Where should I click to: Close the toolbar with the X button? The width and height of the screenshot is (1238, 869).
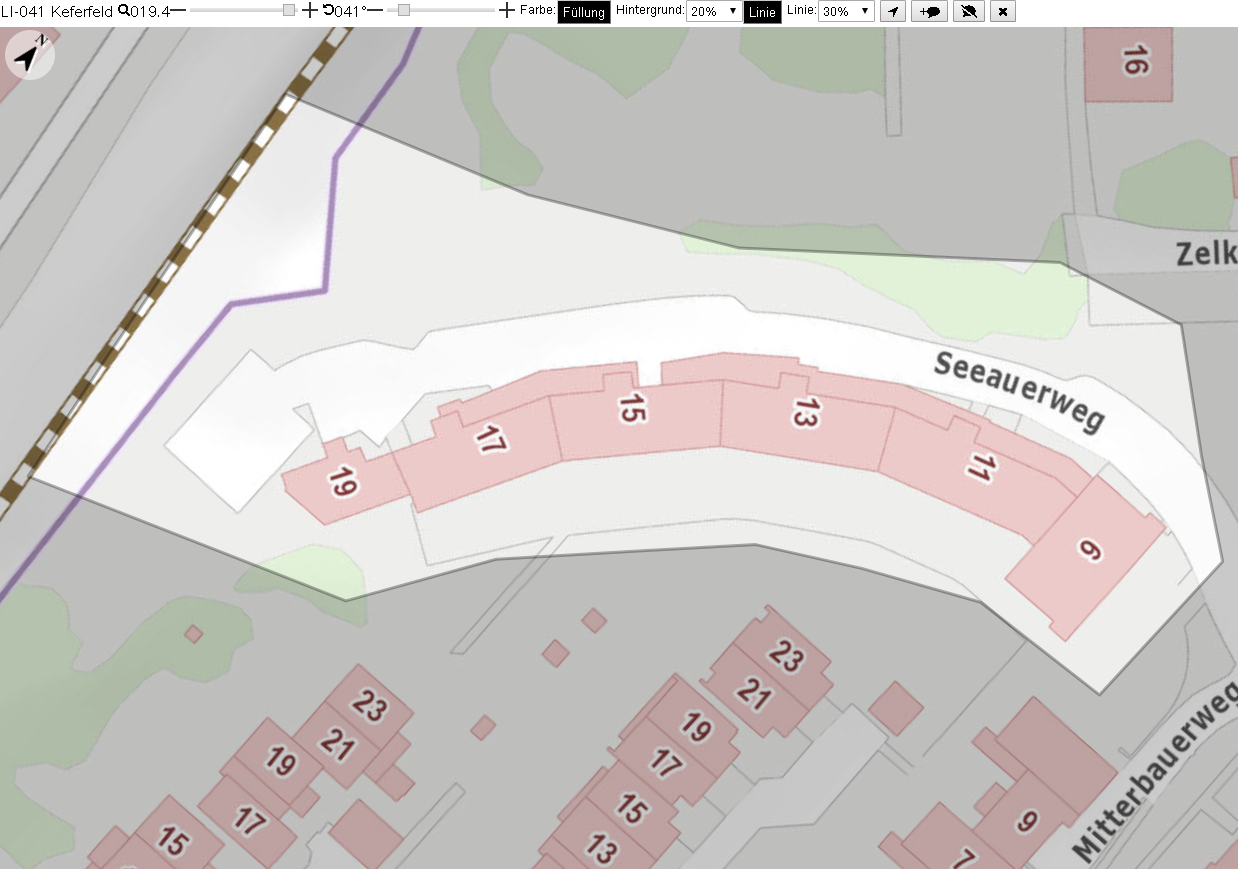tap(1003, 11)
